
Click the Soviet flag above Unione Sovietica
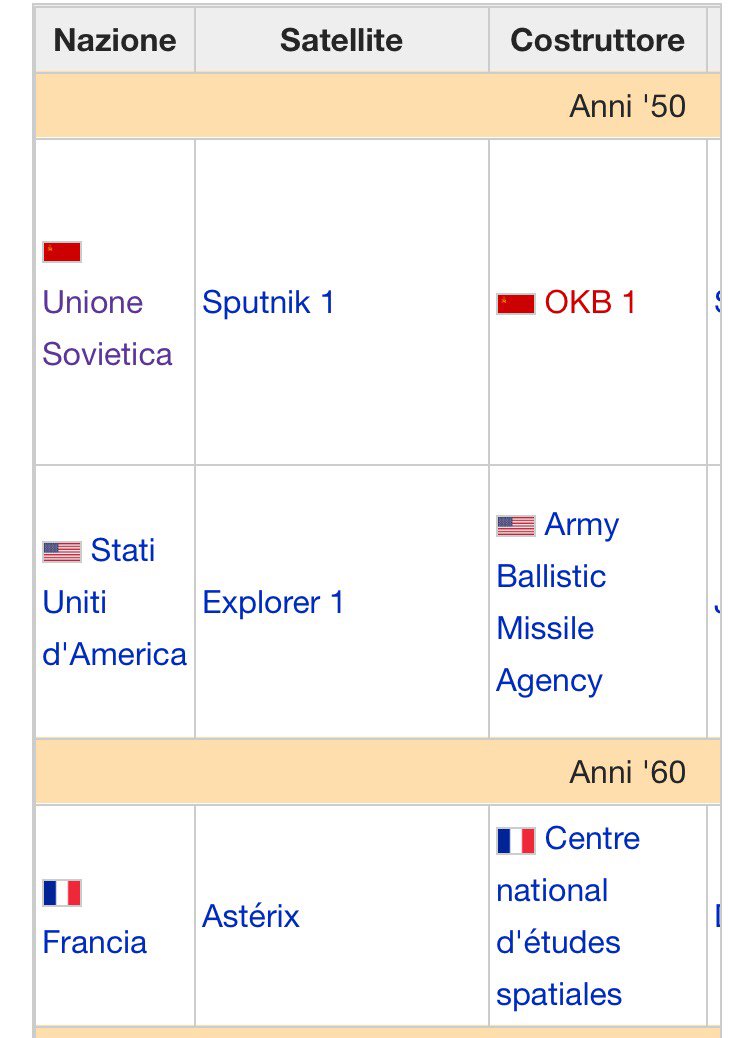click(x=62, y=252)
